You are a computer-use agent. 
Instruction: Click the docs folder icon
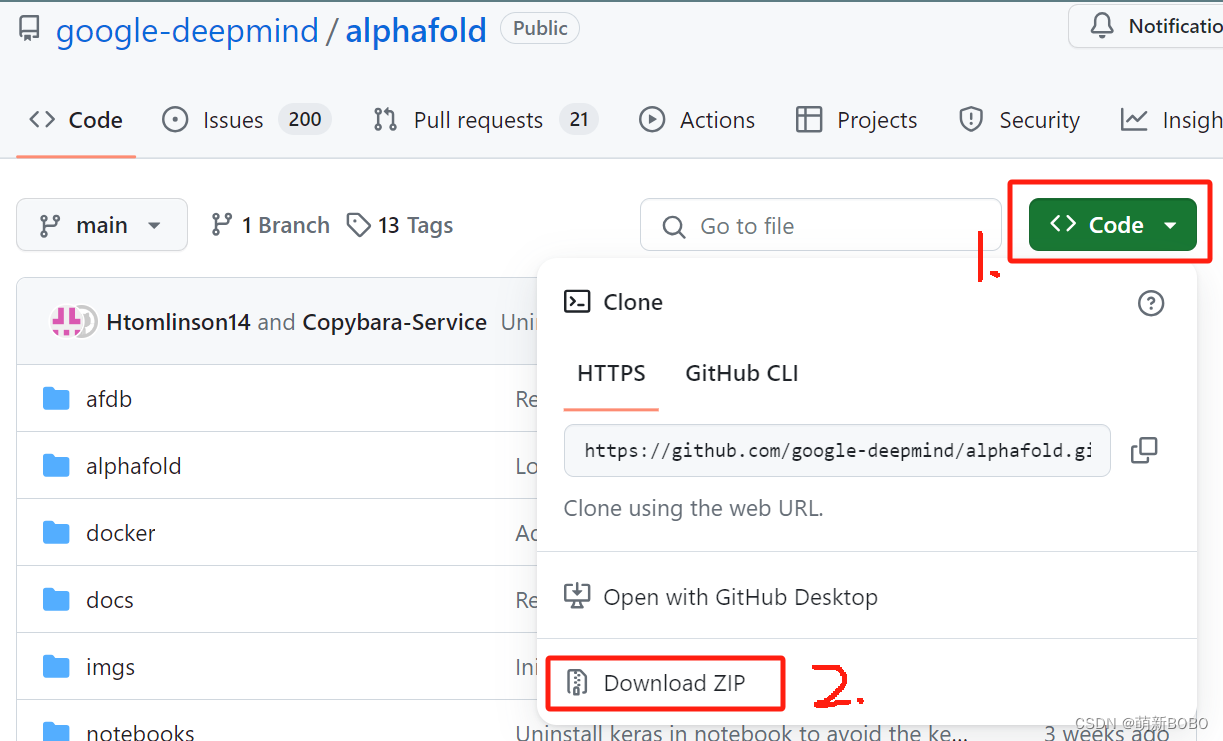tap(57, 600)
